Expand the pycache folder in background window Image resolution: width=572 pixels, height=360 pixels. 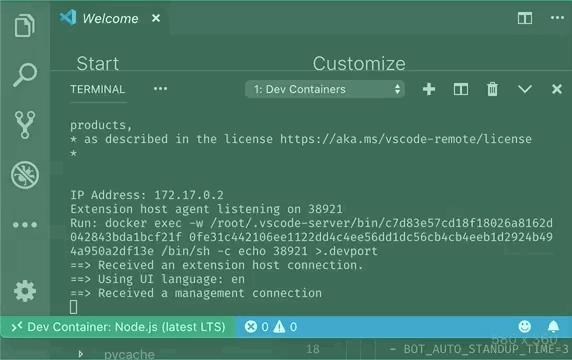point(81,354)
